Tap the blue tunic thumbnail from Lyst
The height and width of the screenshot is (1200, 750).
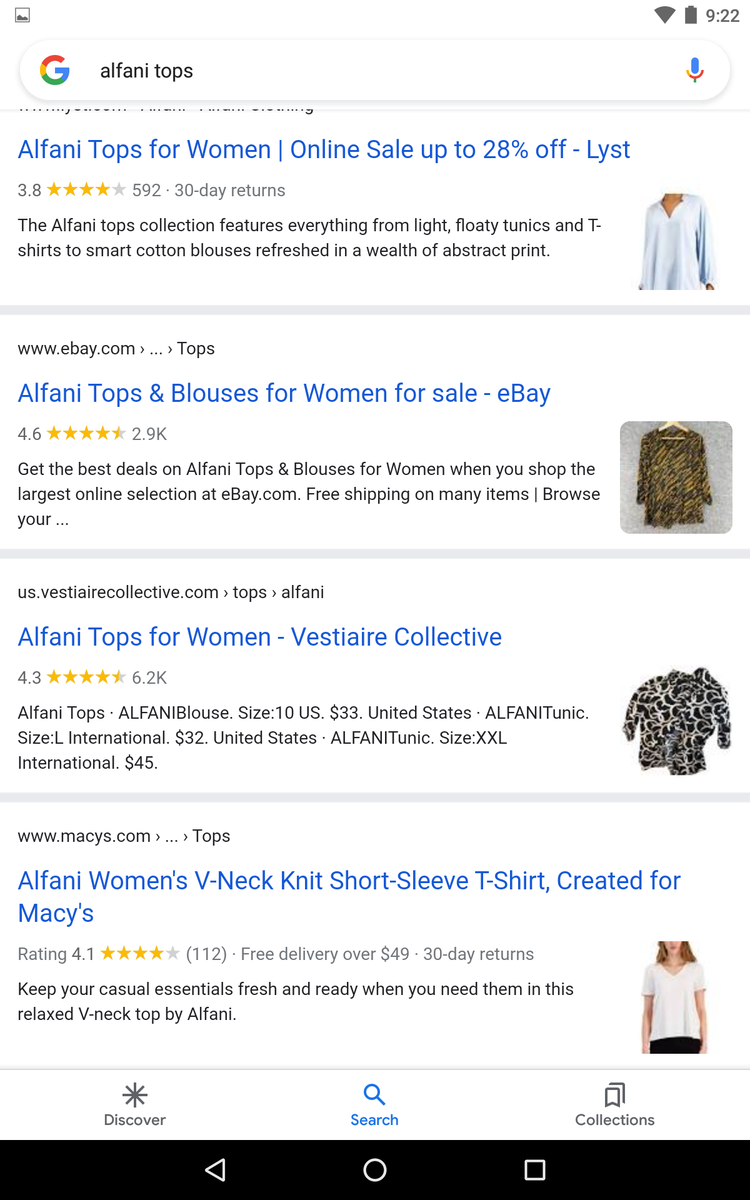(677, 240)
